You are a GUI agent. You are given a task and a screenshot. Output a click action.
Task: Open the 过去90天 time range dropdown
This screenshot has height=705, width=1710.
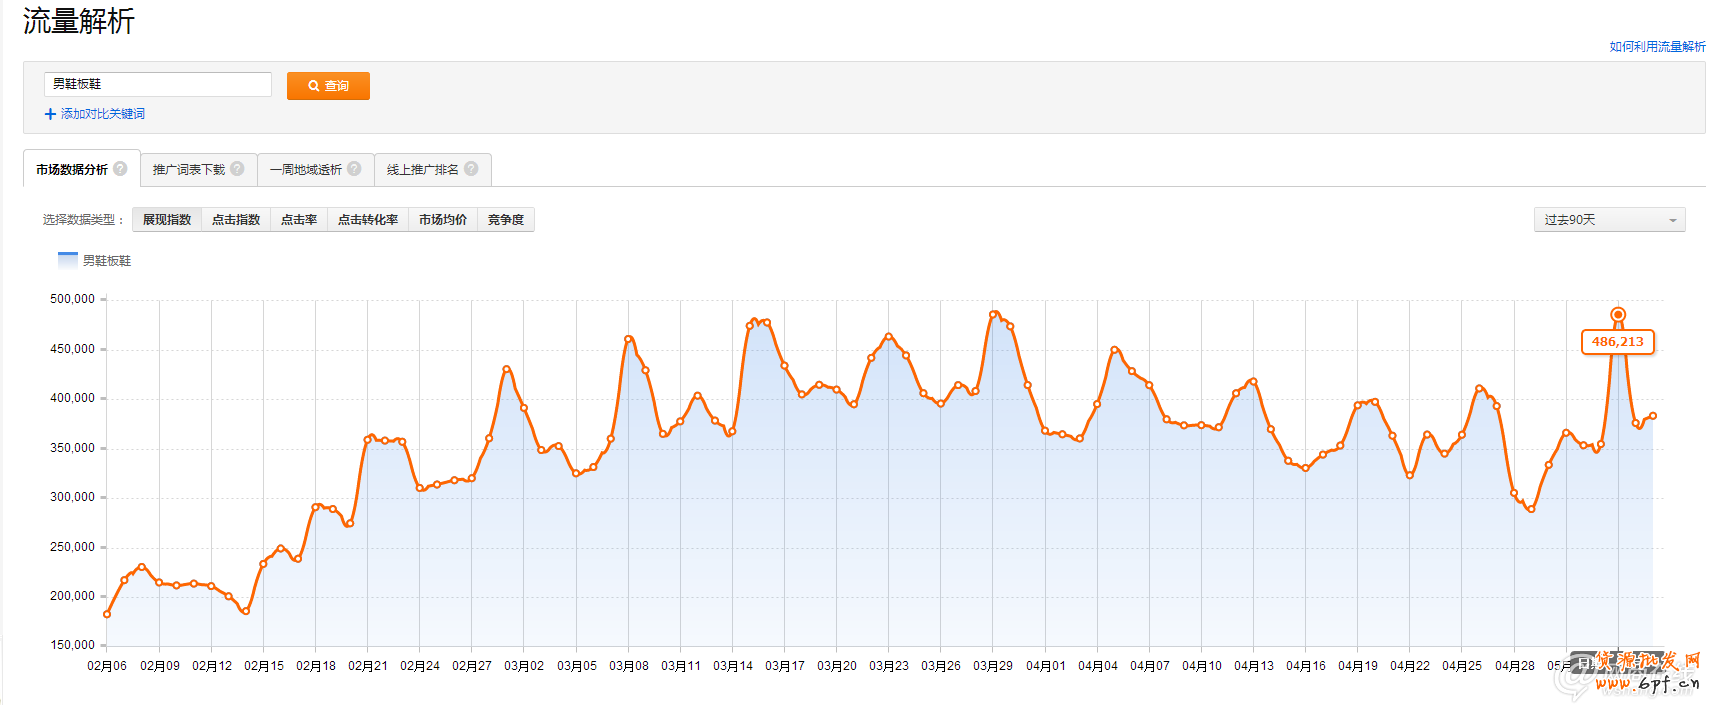1609,220
